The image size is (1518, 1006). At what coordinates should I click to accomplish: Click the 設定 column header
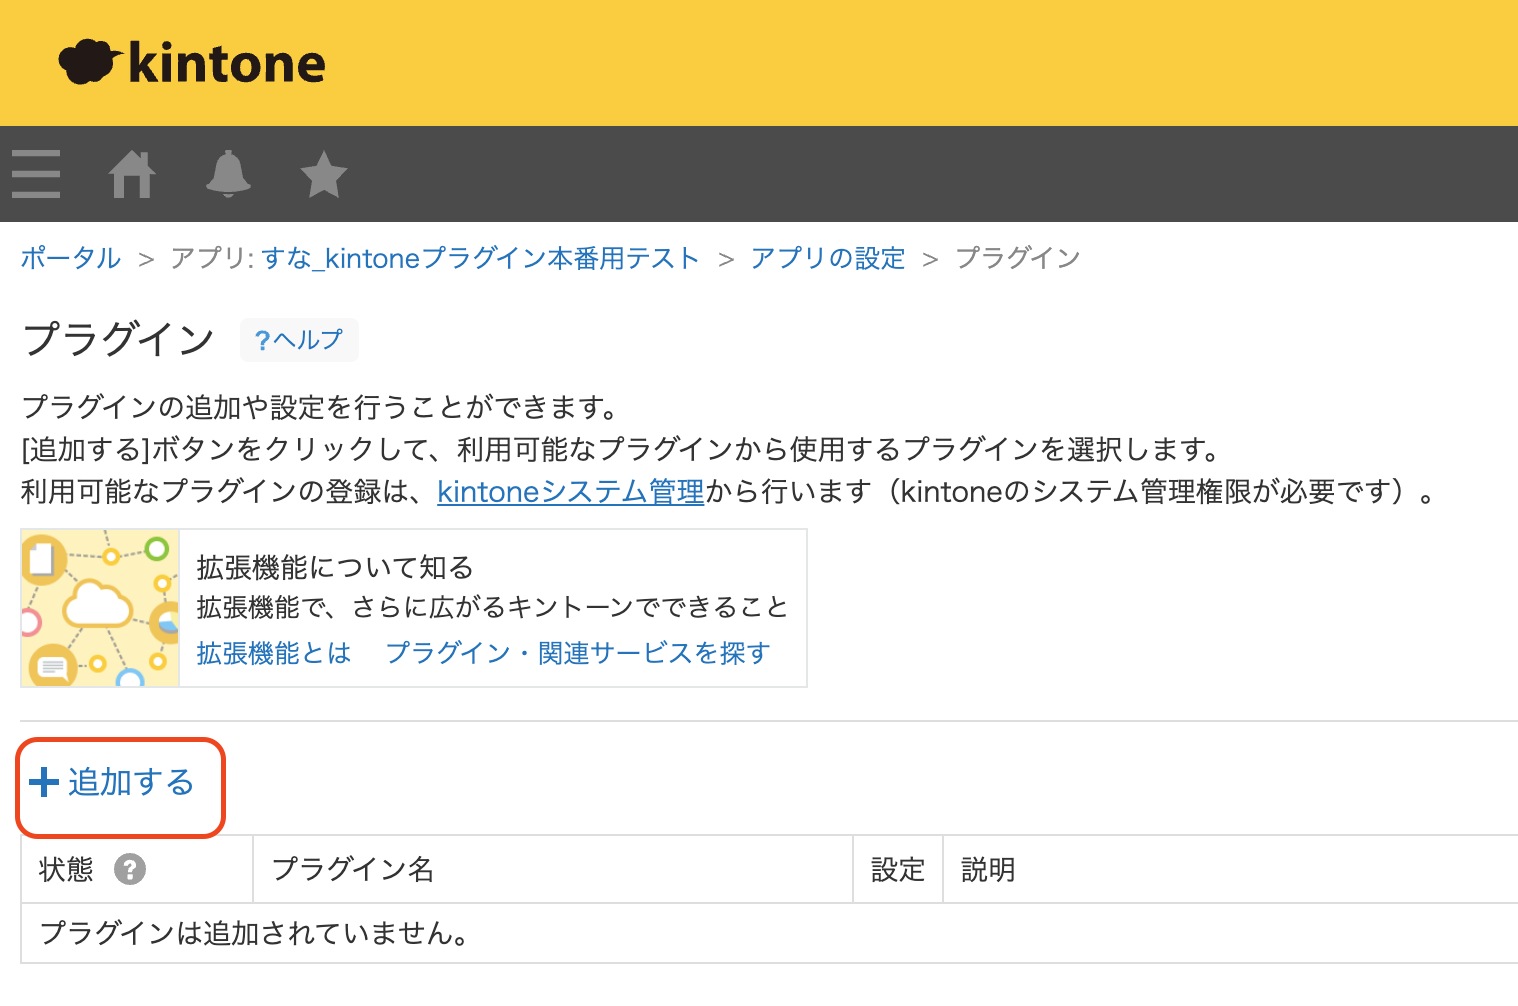coord(898,870)
